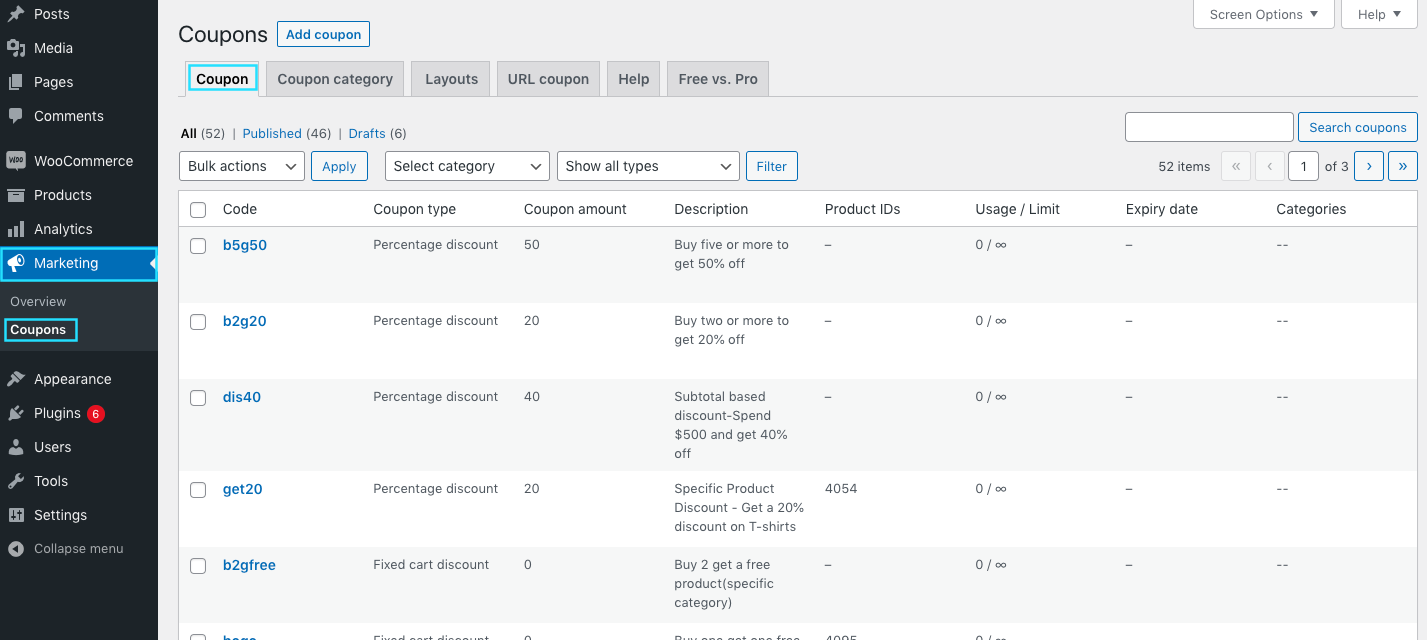Click the Tools wrench icon
Screen dimensions: 1427x640
[x=16, y=481]
